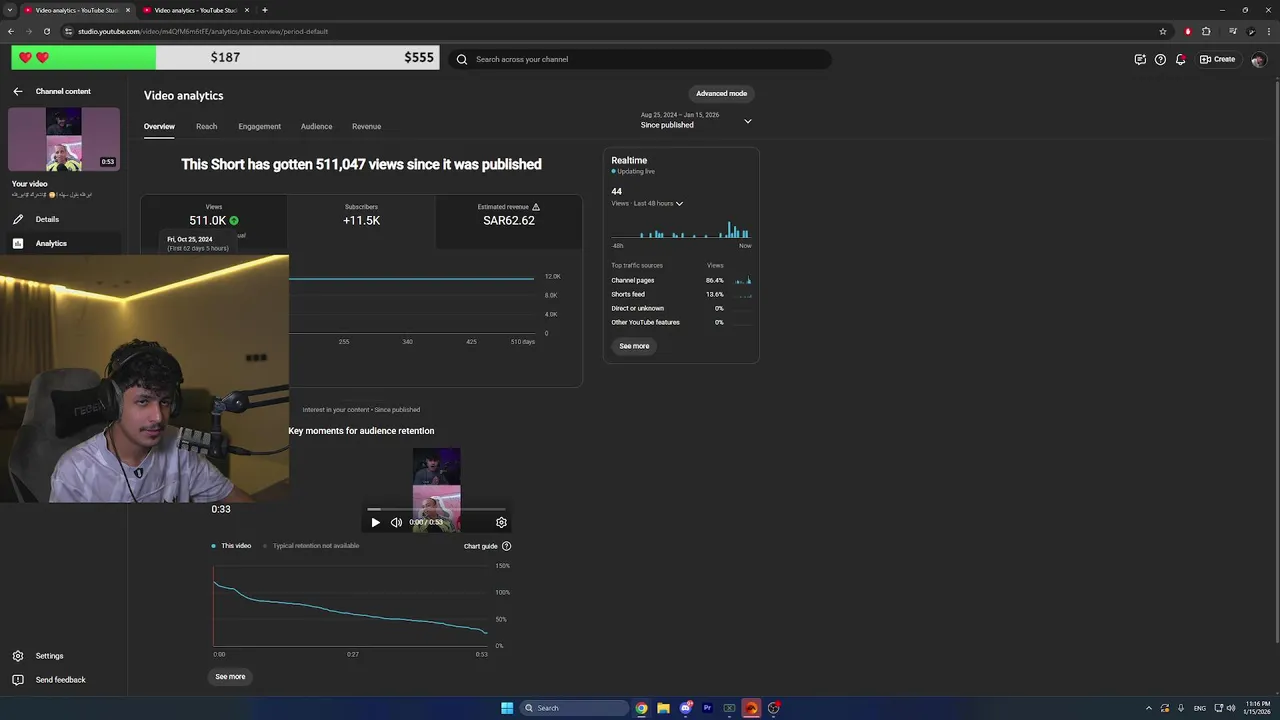The width and height of the screenshot is (1280, 720).
Task: Select the Estimated revenue SAR62.62 card
Action: (509, 222)
